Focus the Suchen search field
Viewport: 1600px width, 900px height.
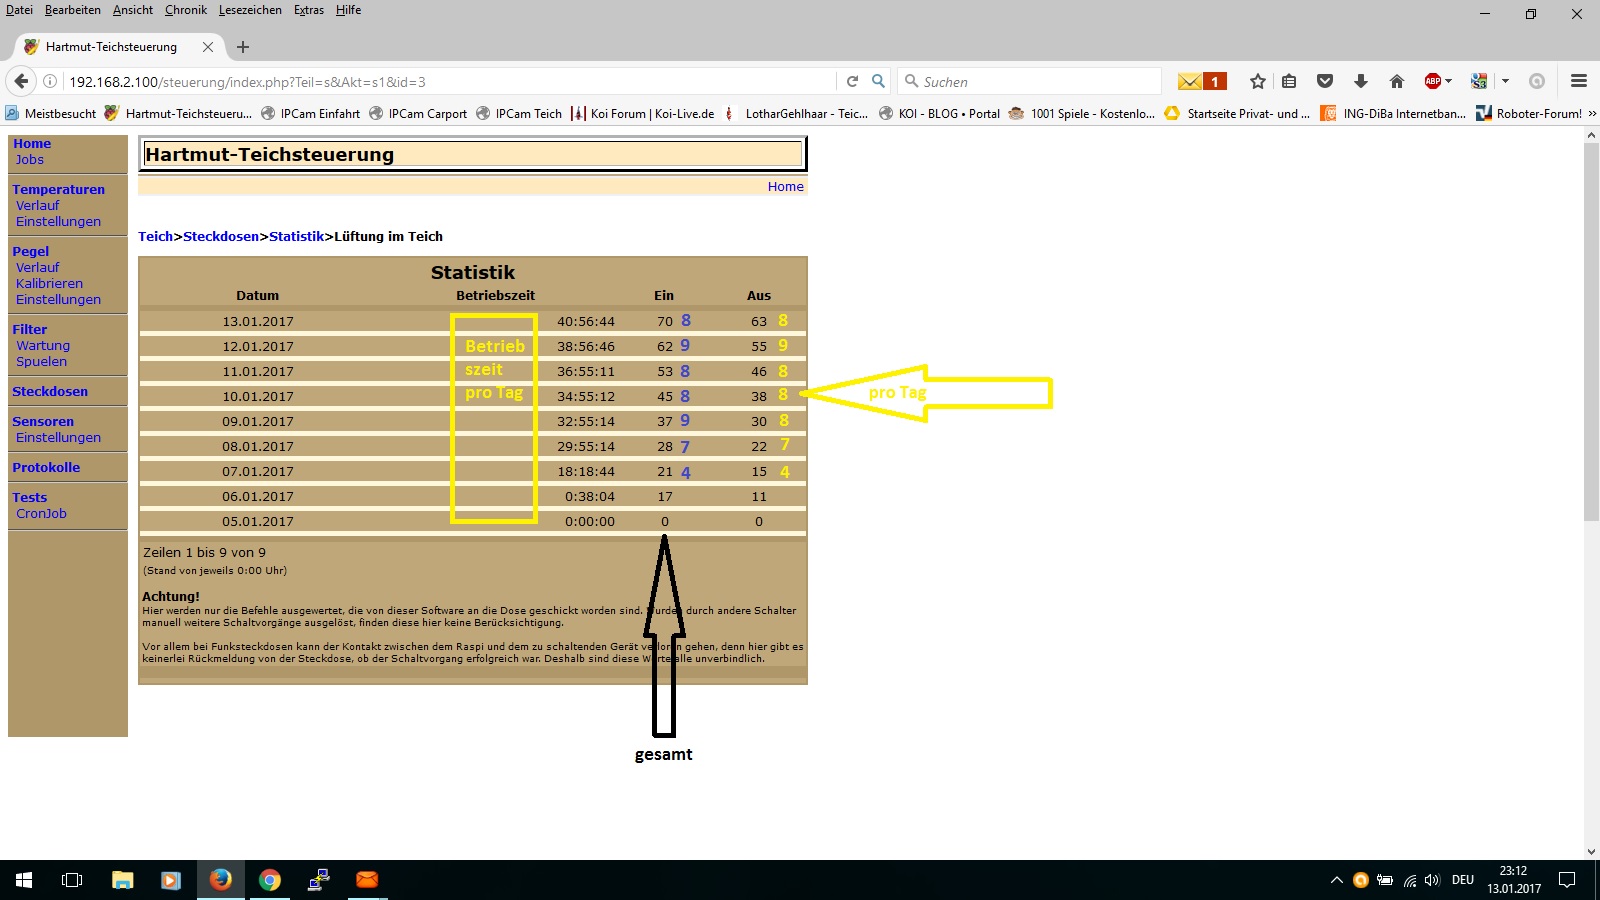[1035, 81]
